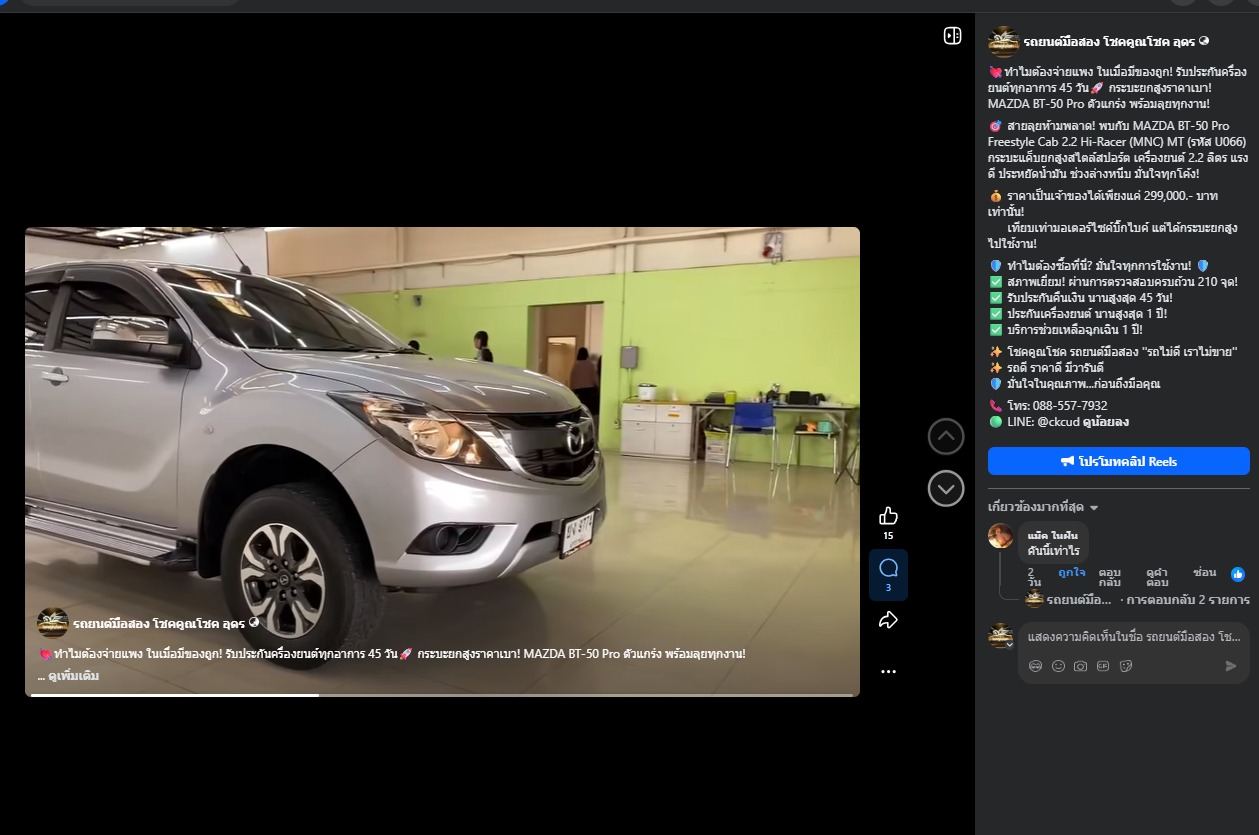This screenshot has width=1259, height=835.
Task: Expand การตอบกลับ 2 รายการ replies
Action: tap(1188, 600)
